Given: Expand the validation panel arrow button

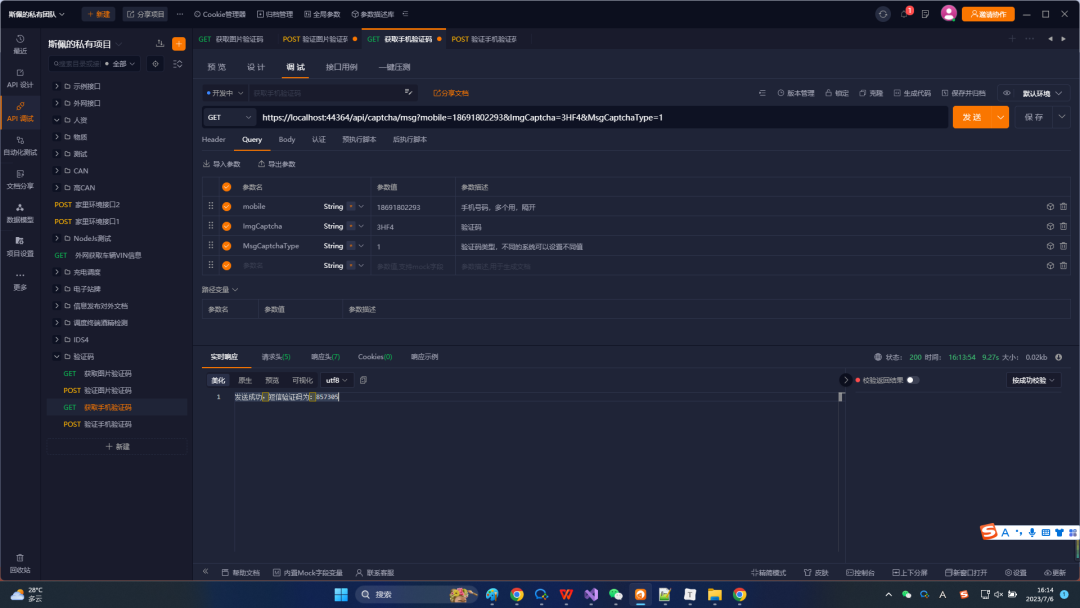Looking at the screenshot, I should point(846,380).
